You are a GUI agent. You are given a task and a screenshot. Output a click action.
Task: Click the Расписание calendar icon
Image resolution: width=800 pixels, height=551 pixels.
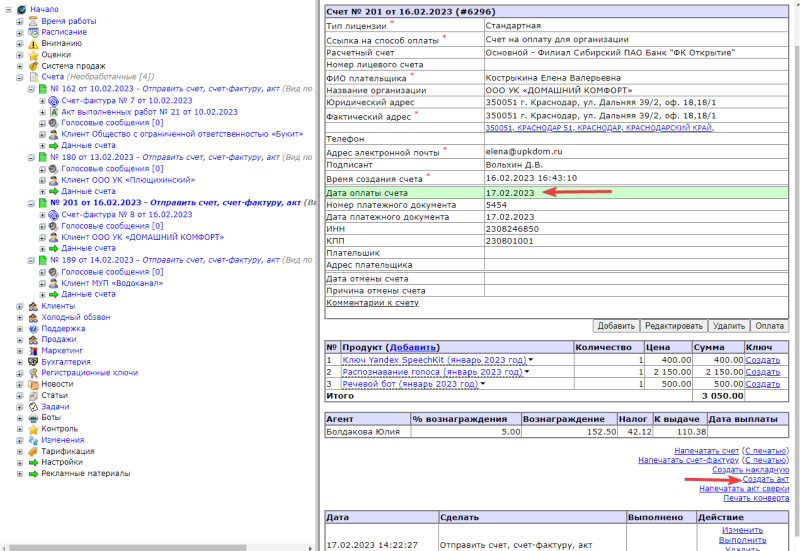(x=33, y=32)
